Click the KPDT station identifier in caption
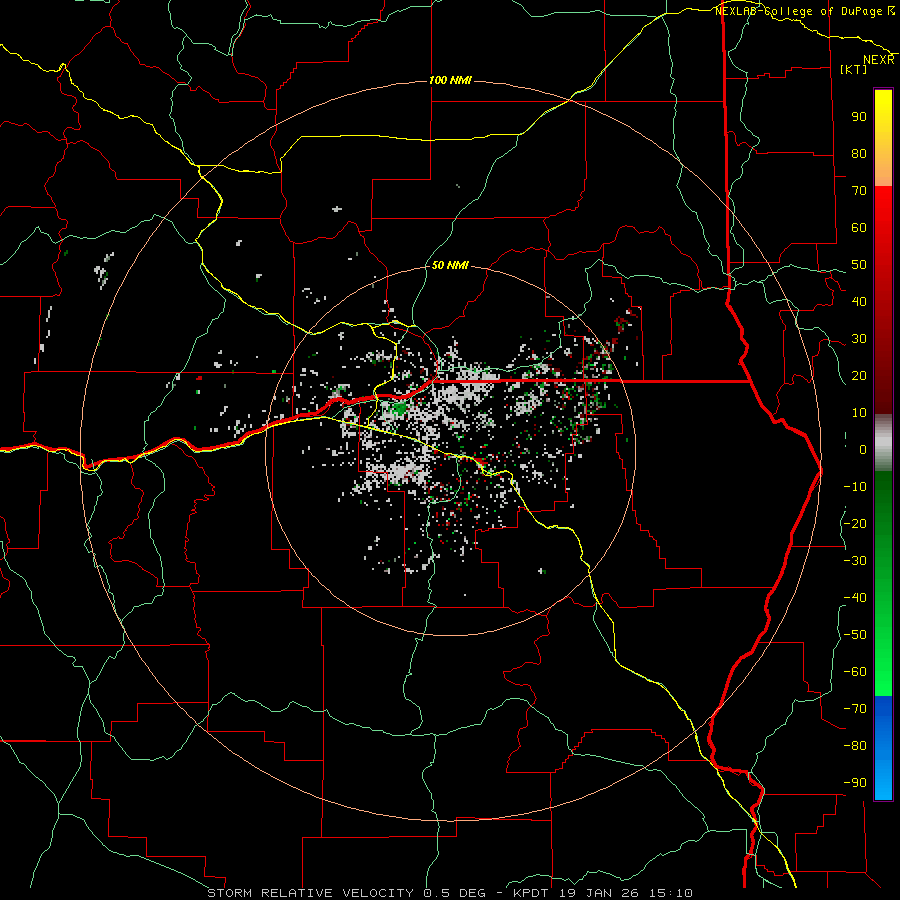900x900 pixels. (530, 893)
